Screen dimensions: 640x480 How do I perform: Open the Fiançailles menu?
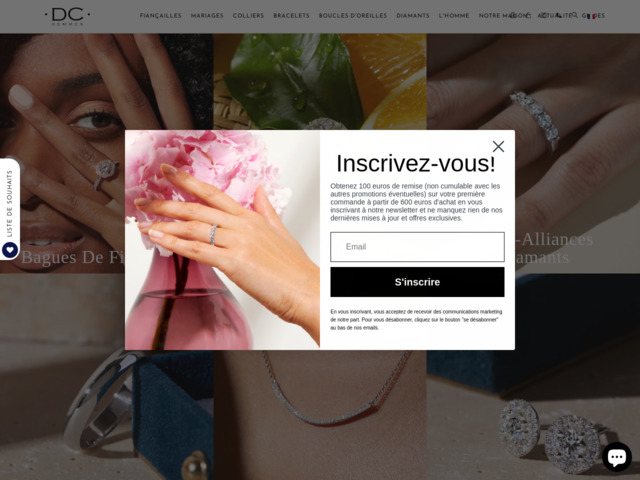pyautogui.click(x=160, y=16)
